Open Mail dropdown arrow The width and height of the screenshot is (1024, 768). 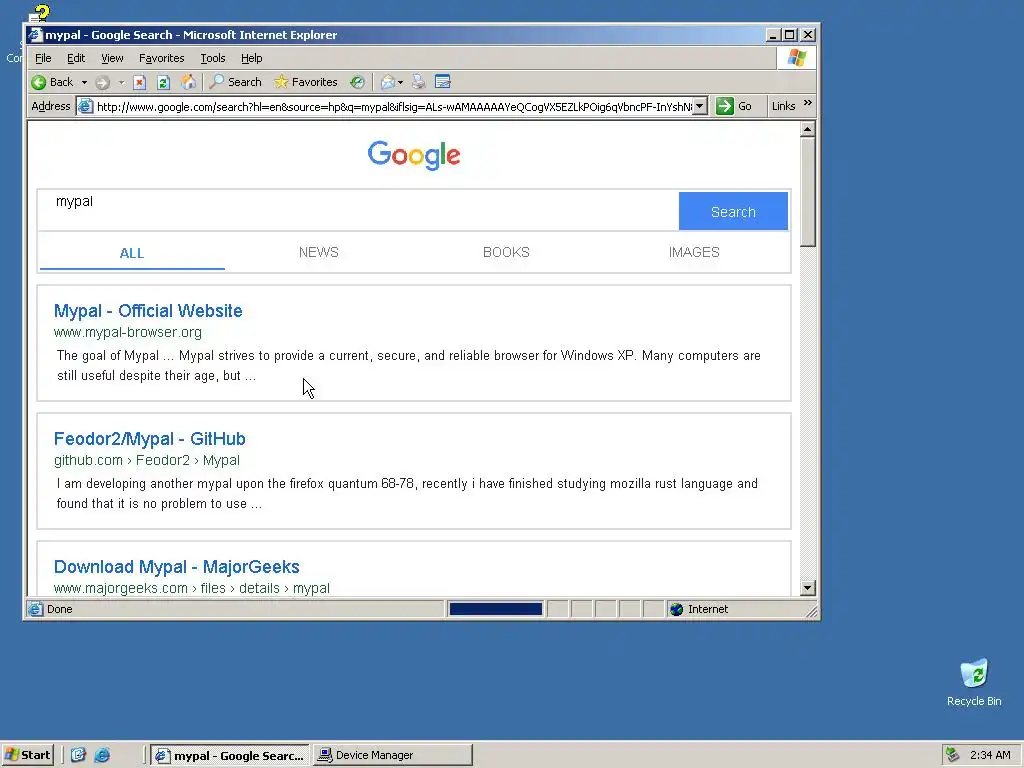pyautogui.click(x=400, y=82)
